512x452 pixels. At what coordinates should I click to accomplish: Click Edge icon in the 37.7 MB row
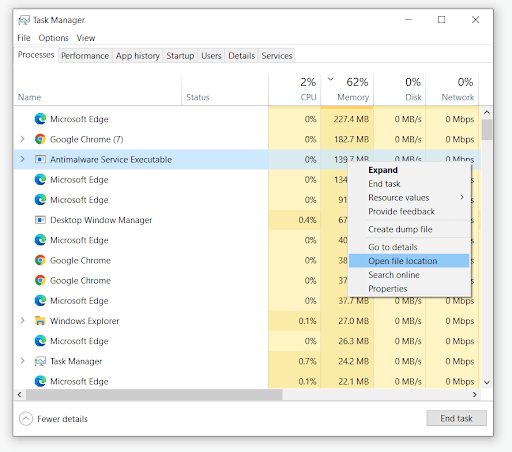click(x=40, y=301)
